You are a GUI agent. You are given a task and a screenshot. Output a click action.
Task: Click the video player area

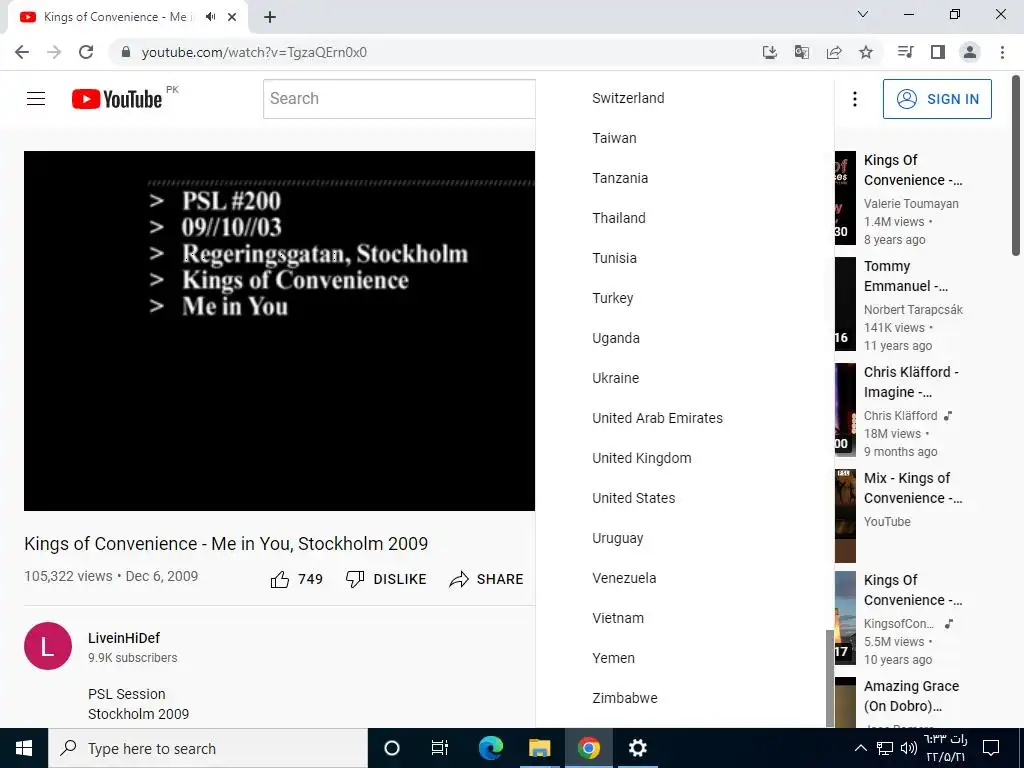click(x=280, y=330)
